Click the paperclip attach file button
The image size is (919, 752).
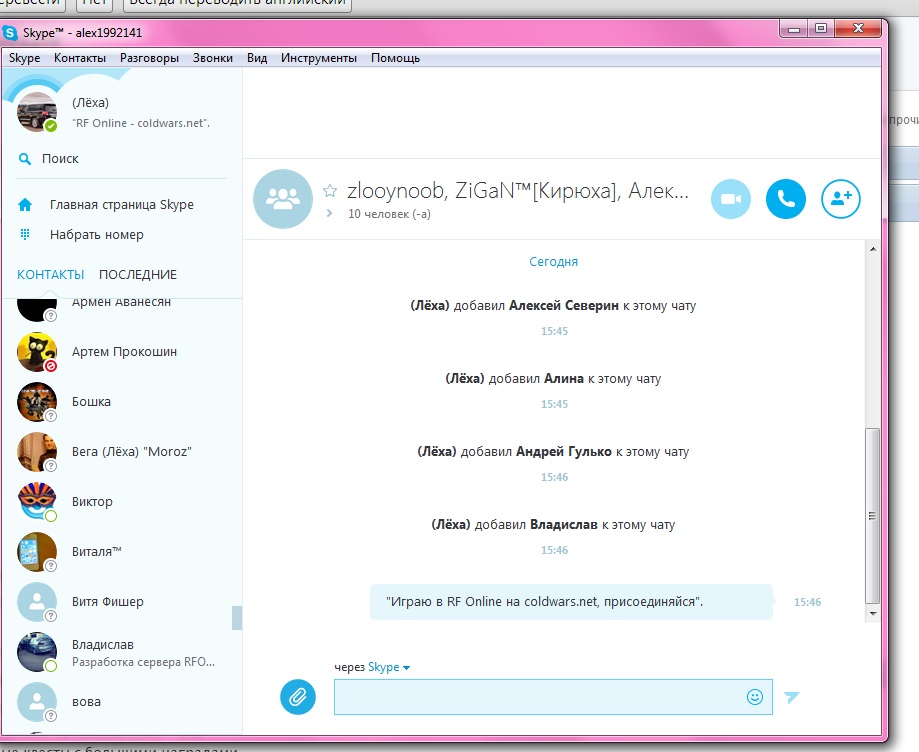[298, 697]
